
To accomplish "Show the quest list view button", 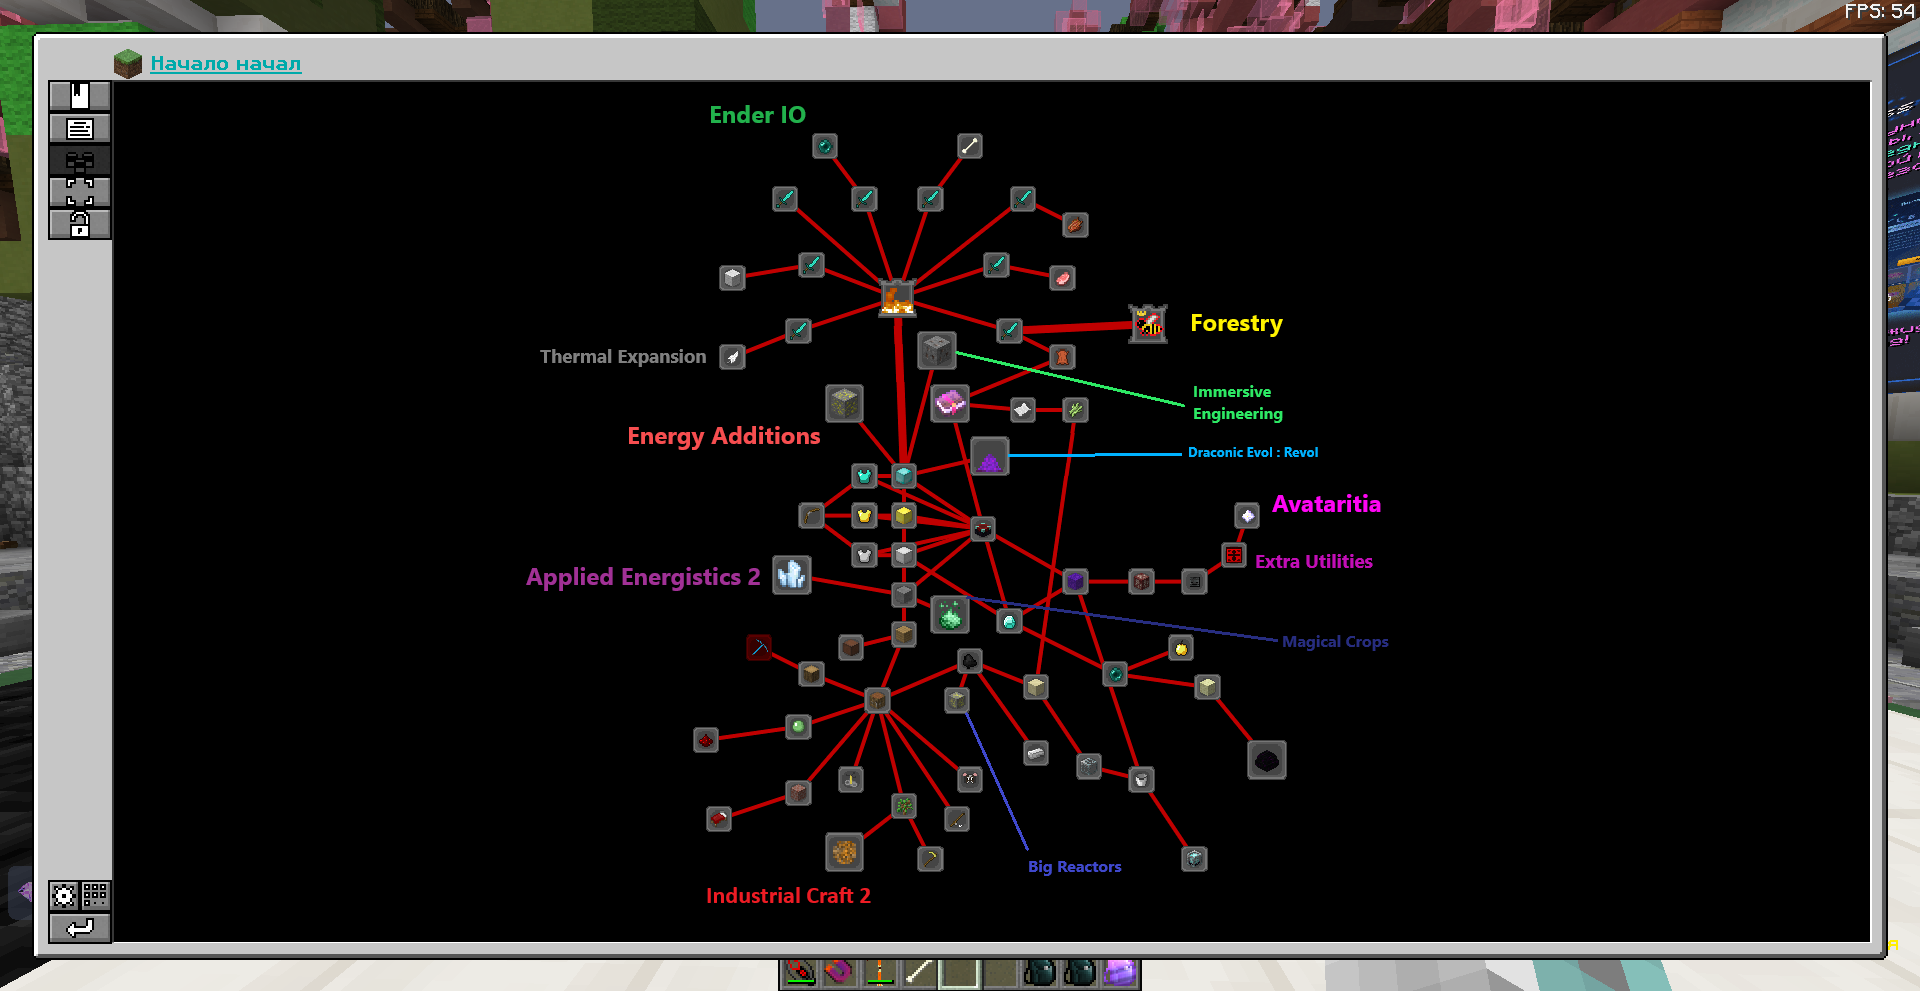I will pyautogui.click(x=80, y=128).
